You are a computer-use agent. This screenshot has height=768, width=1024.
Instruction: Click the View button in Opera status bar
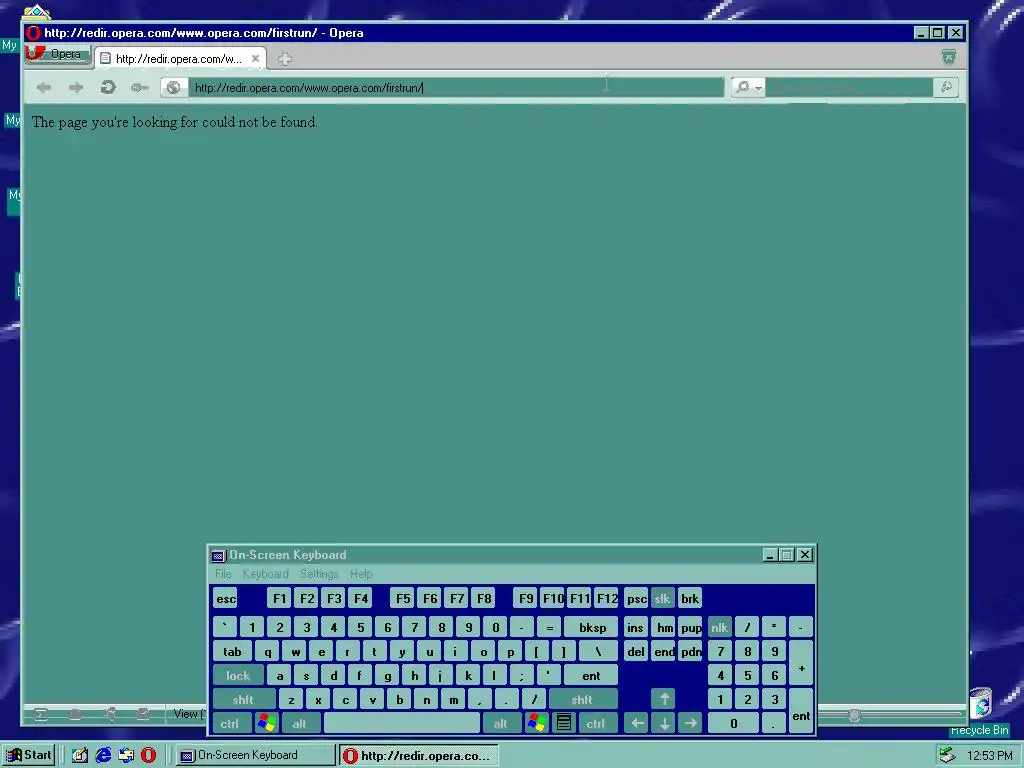click(188, 714)
